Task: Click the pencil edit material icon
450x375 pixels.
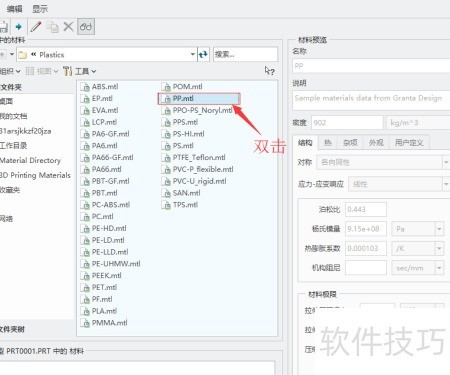Action: click(x=36, y=27)
